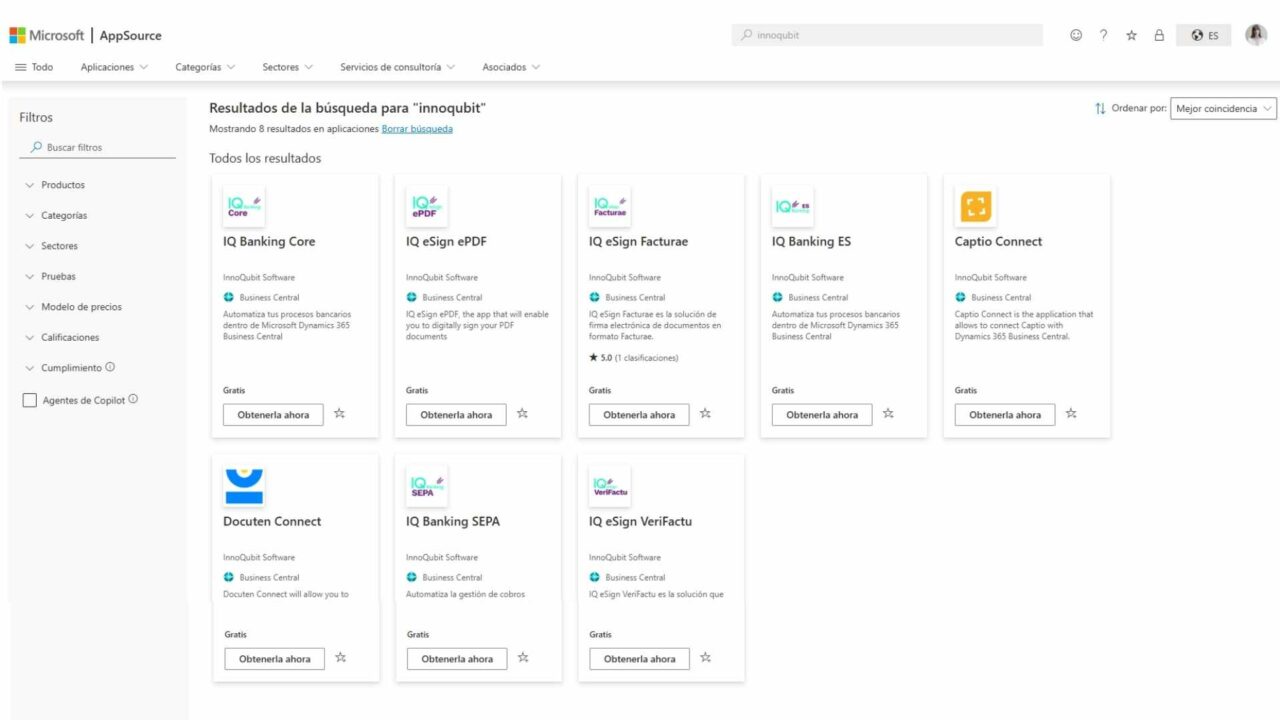Screen dimensions: 1280x720
Task: Click Obtenerla ahora for IQ eSign VeriFactu
Action: pyautogui.click(x=639, y=659)
